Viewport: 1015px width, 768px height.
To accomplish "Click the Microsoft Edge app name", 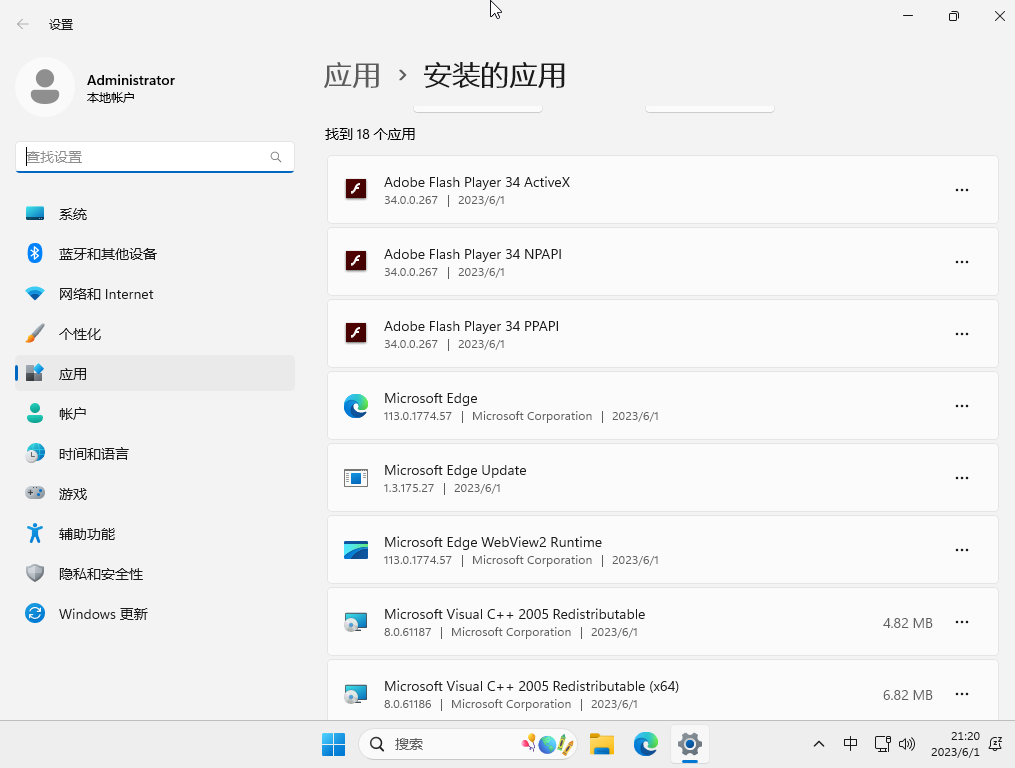I will (431, 398).
